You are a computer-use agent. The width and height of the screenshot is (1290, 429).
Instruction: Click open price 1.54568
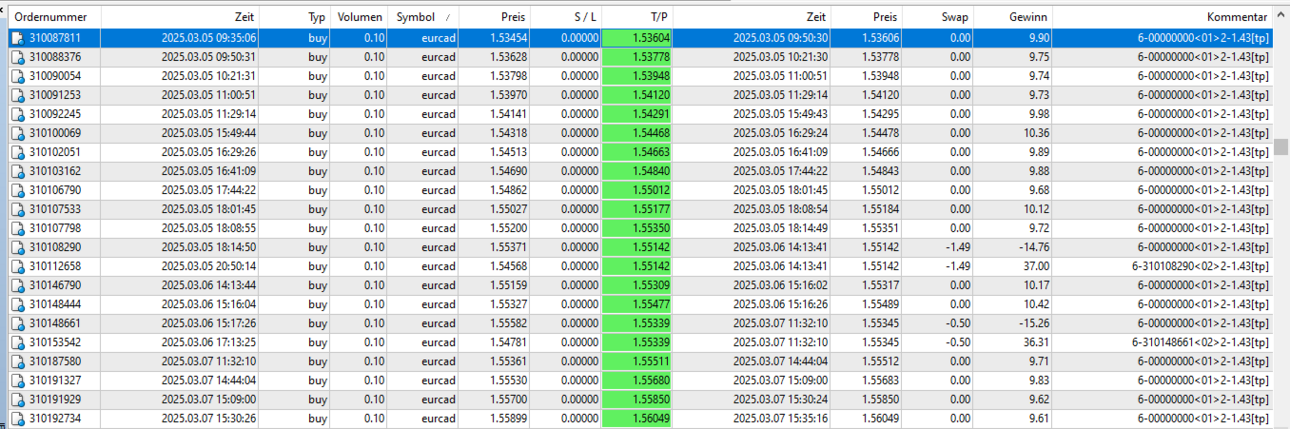coord(509,266)
